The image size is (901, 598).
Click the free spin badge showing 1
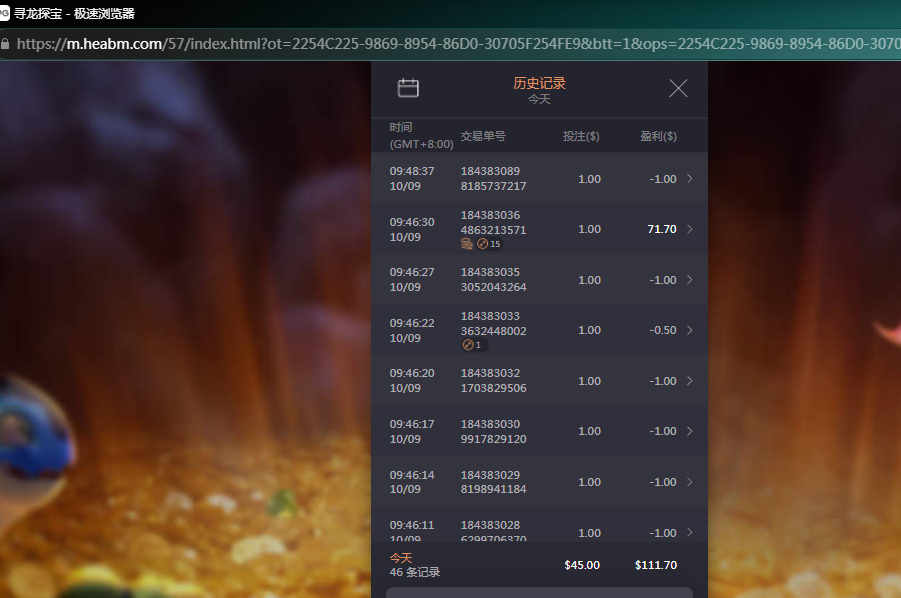472,345
